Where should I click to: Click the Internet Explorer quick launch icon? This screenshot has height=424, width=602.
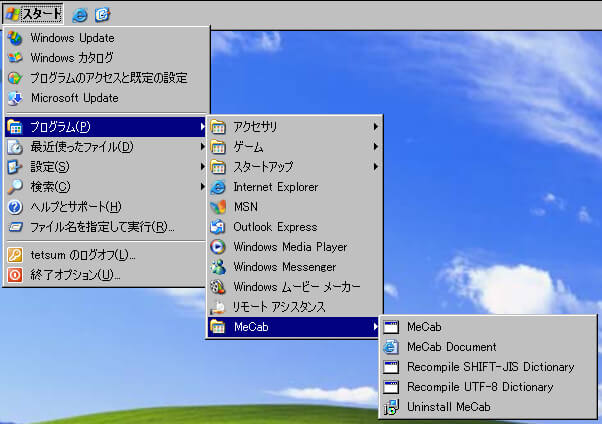[x=81, y=14]
